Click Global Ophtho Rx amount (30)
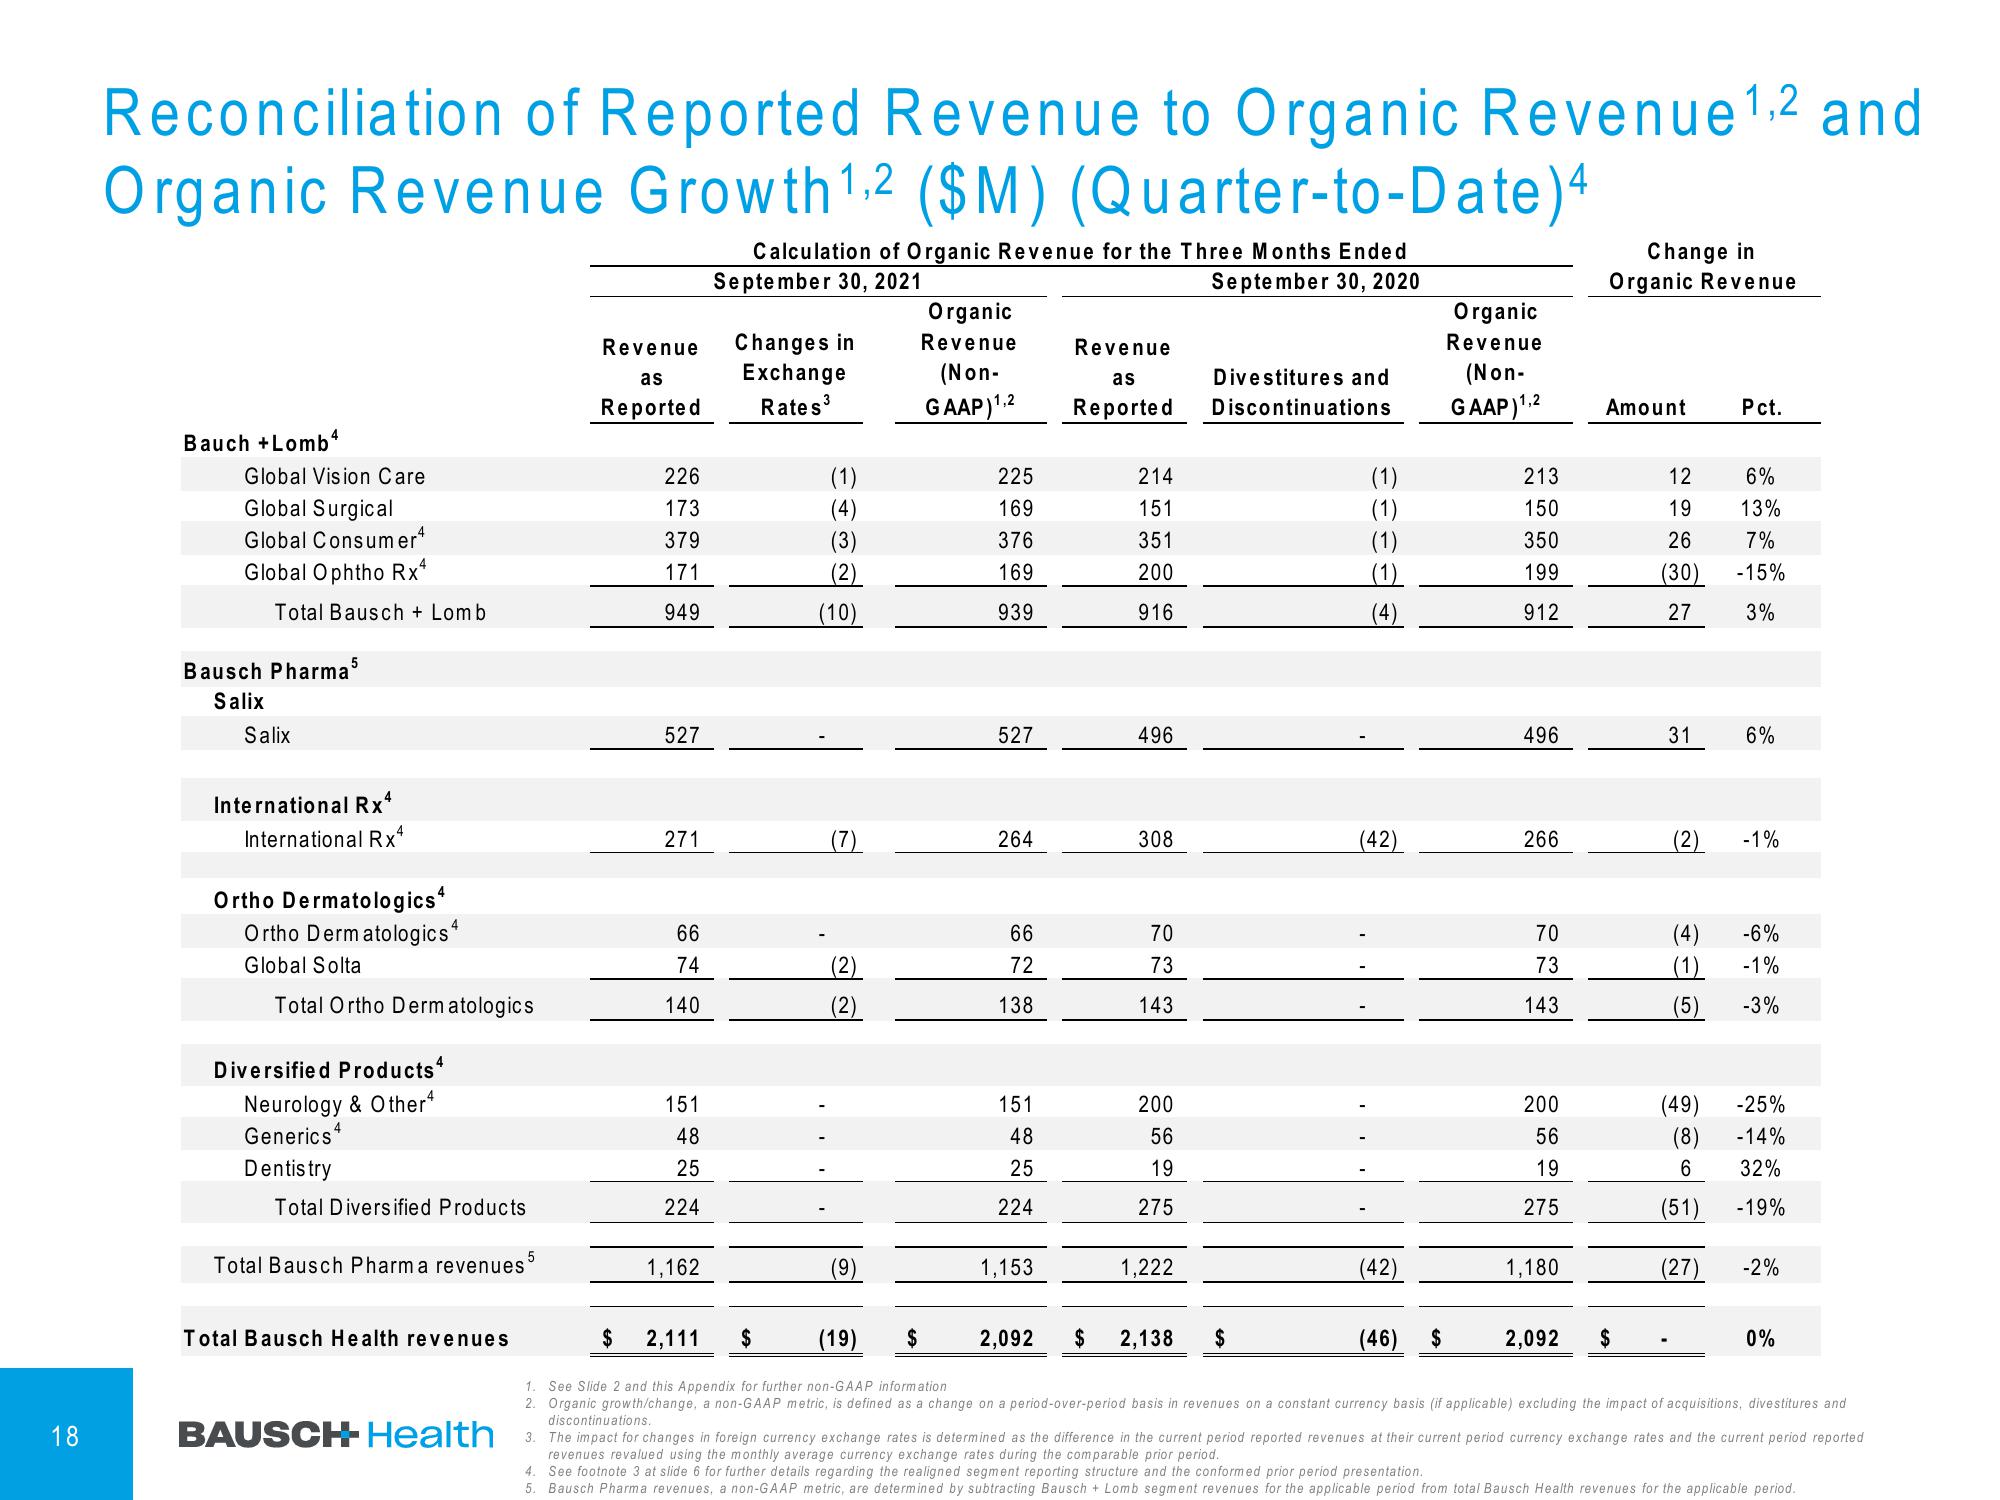 click(x=1678, y=573)
